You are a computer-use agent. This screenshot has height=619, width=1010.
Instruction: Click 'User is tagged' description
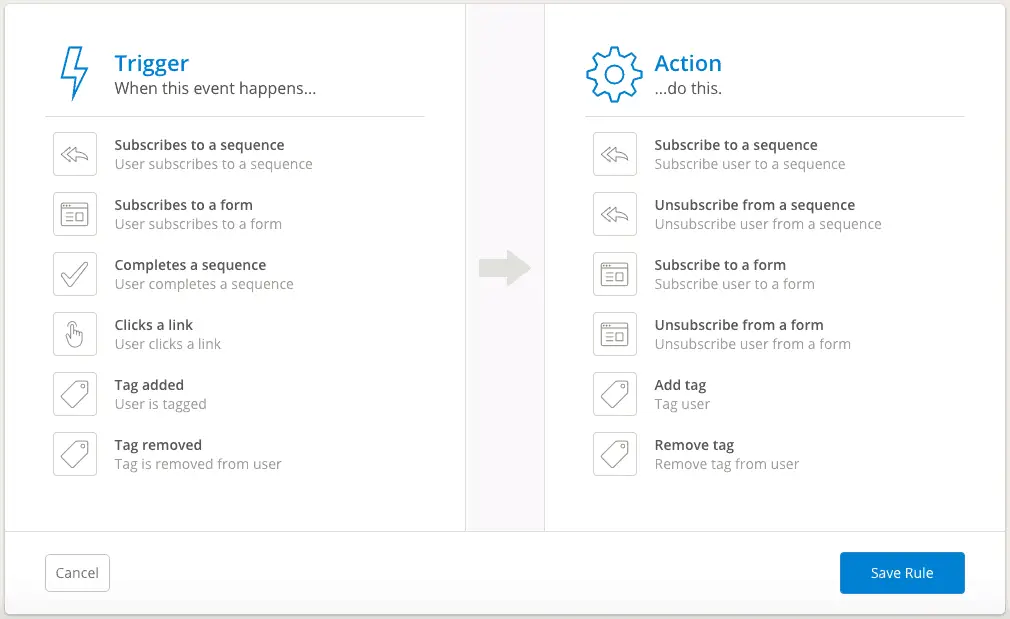point(160,404)
